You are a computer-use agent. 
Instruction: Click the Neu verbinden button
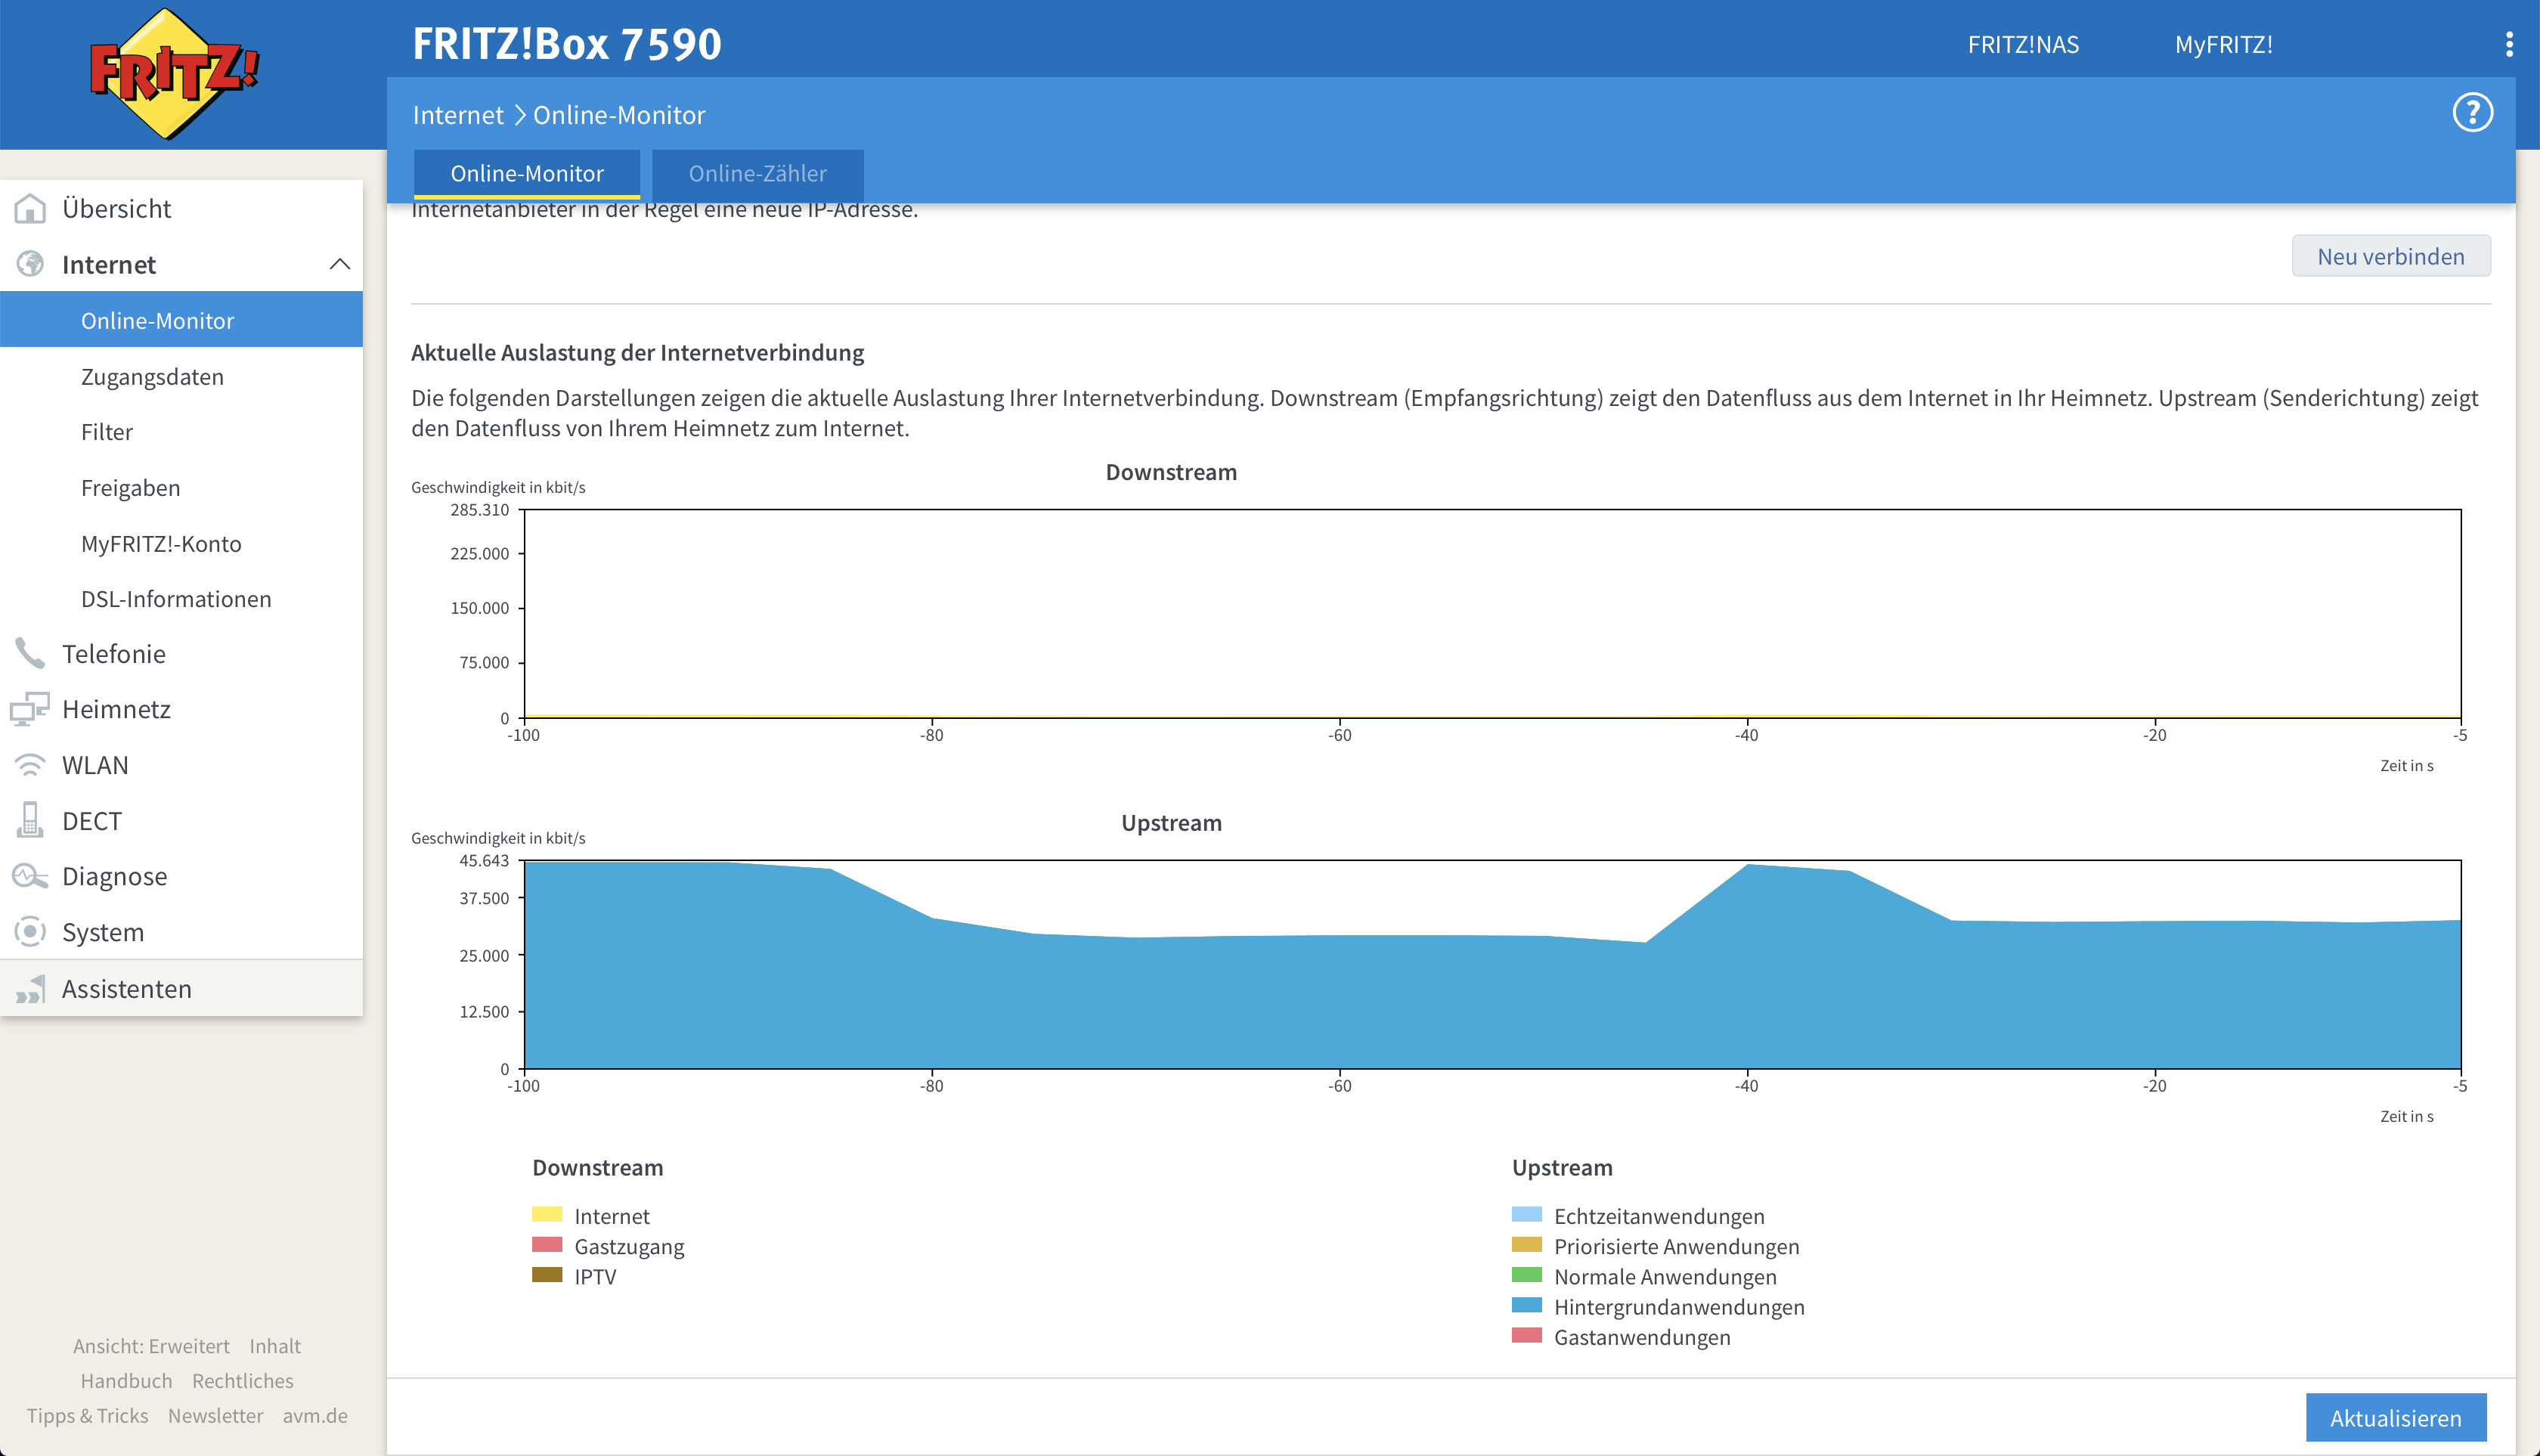2390,256
